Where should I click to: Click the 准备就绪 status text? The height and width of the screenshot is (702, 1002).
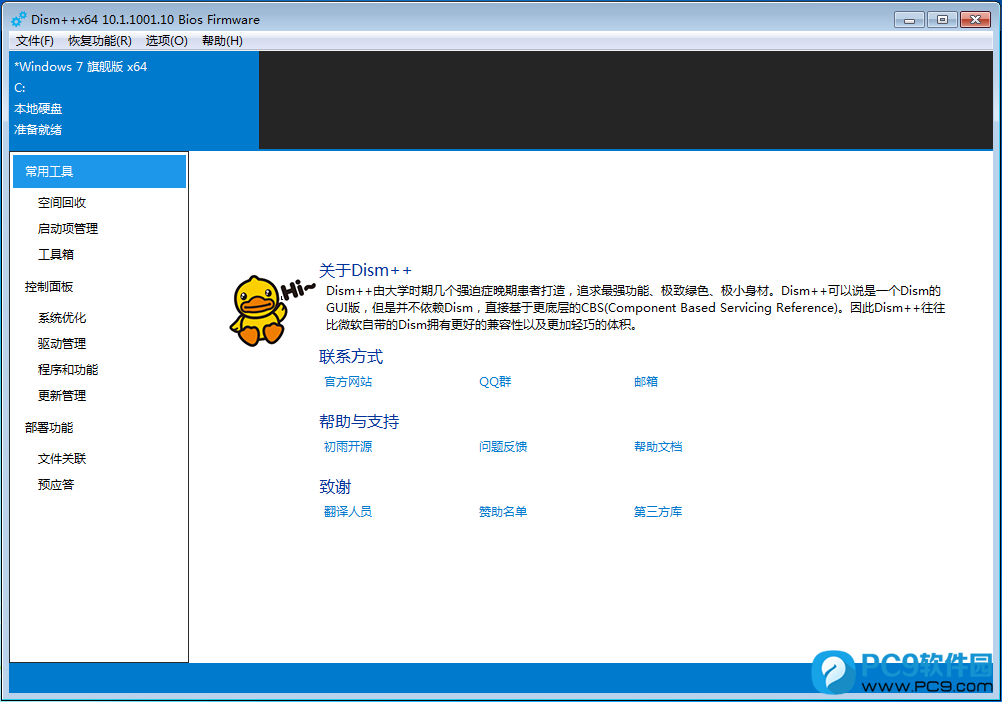[38, 130]
